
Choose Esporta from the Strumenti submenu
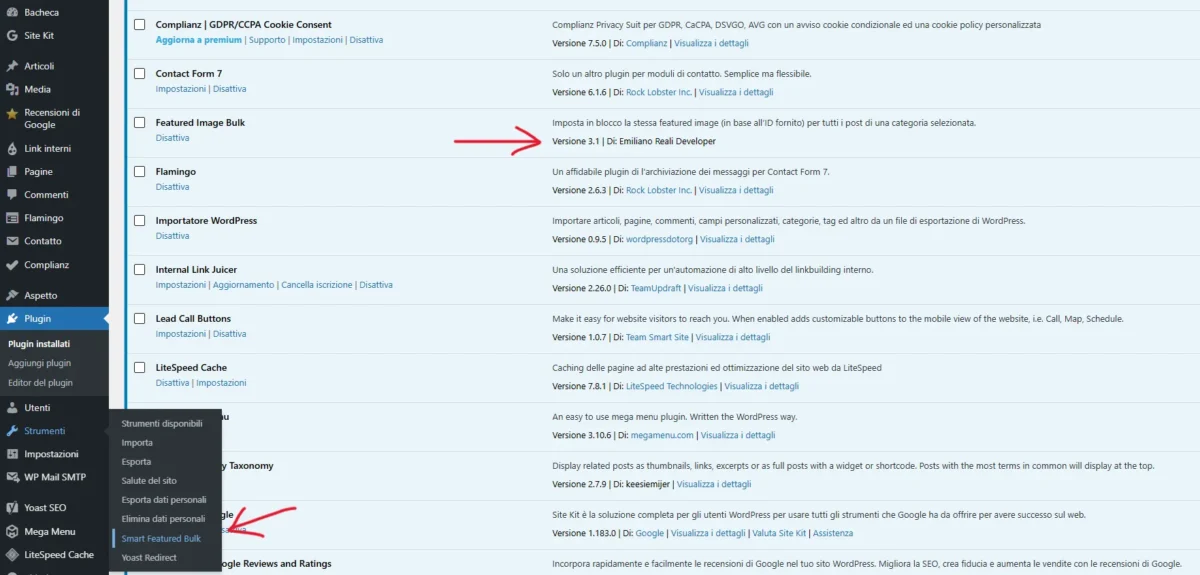(136, 462)
